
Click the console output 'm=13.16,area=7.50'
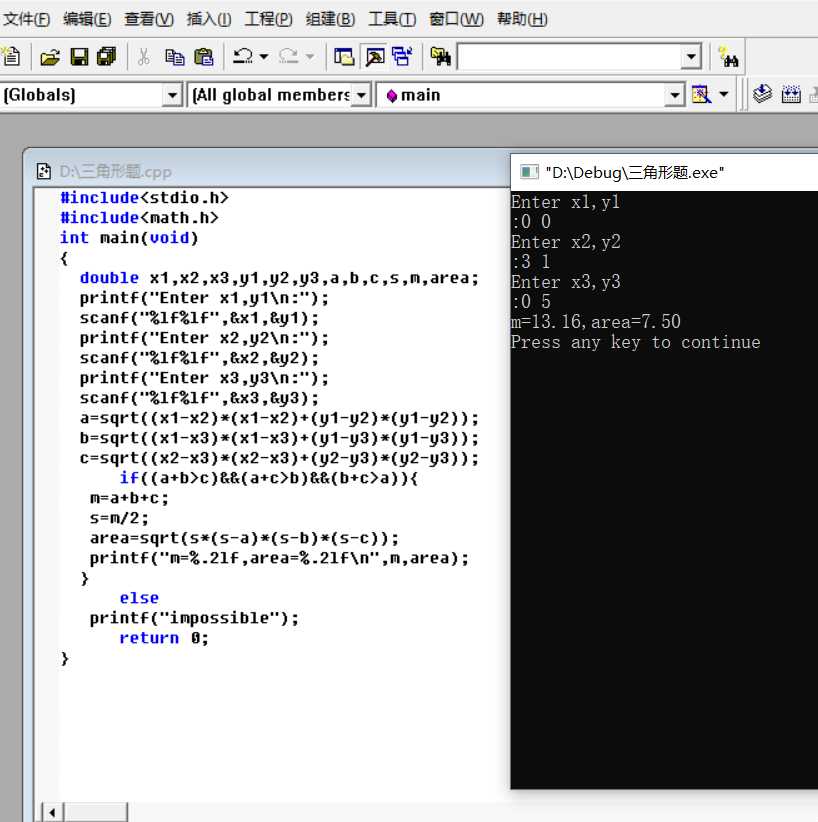click(596, 322)
